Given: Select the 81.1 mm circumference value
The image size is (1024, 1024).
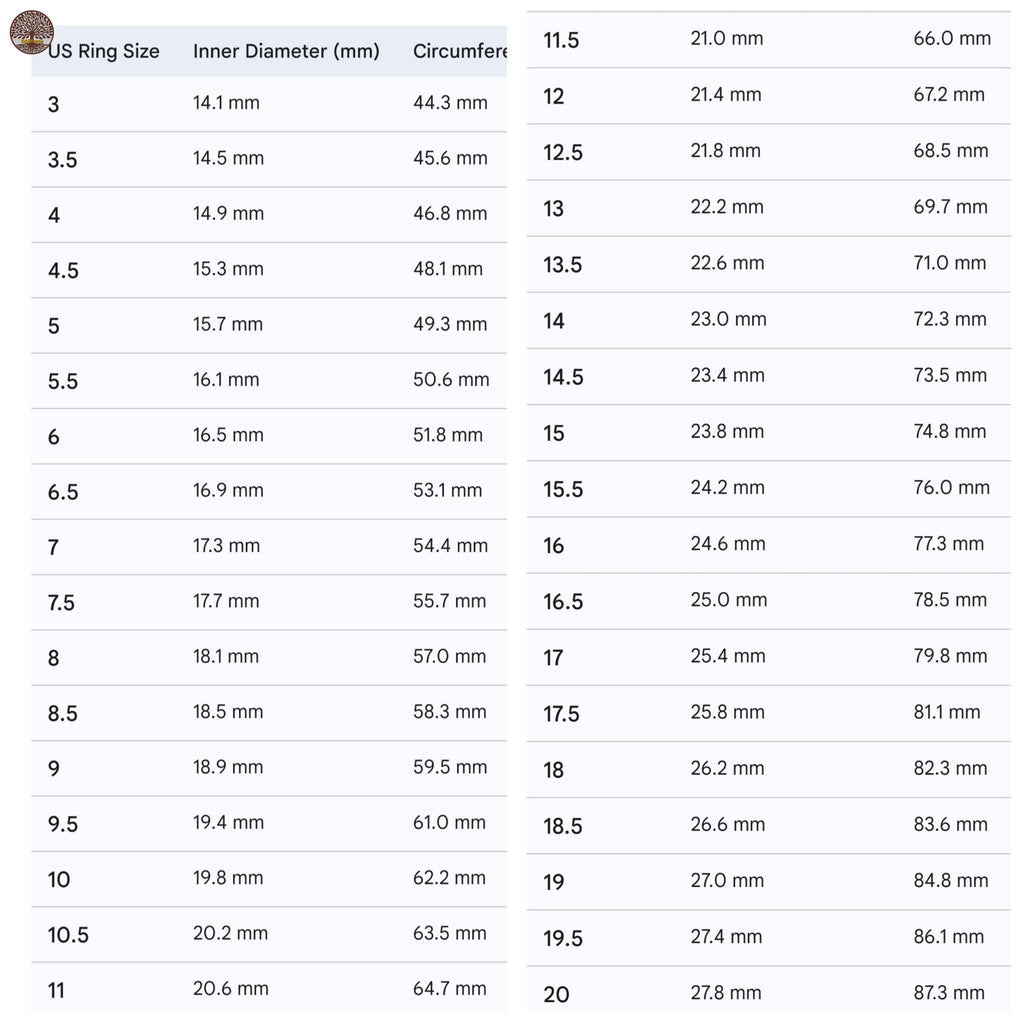Looking at the screenshot, I should (x=946, y=712).
